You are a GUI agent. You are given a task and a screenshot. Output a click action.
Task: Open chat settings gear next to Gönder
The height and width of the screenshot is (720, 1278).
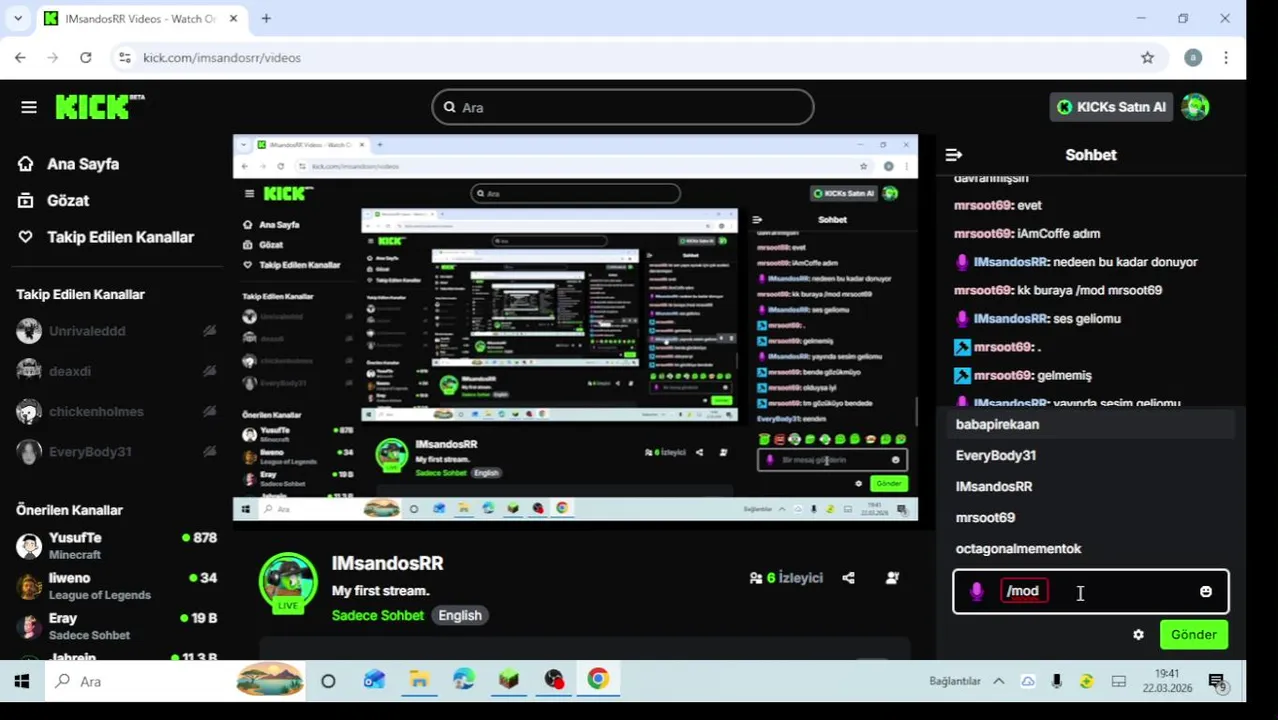[1138, 635]
